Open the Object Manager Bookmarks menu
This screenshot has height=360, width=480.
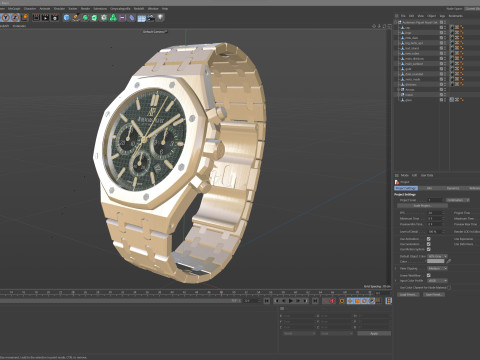coord(455,16)
